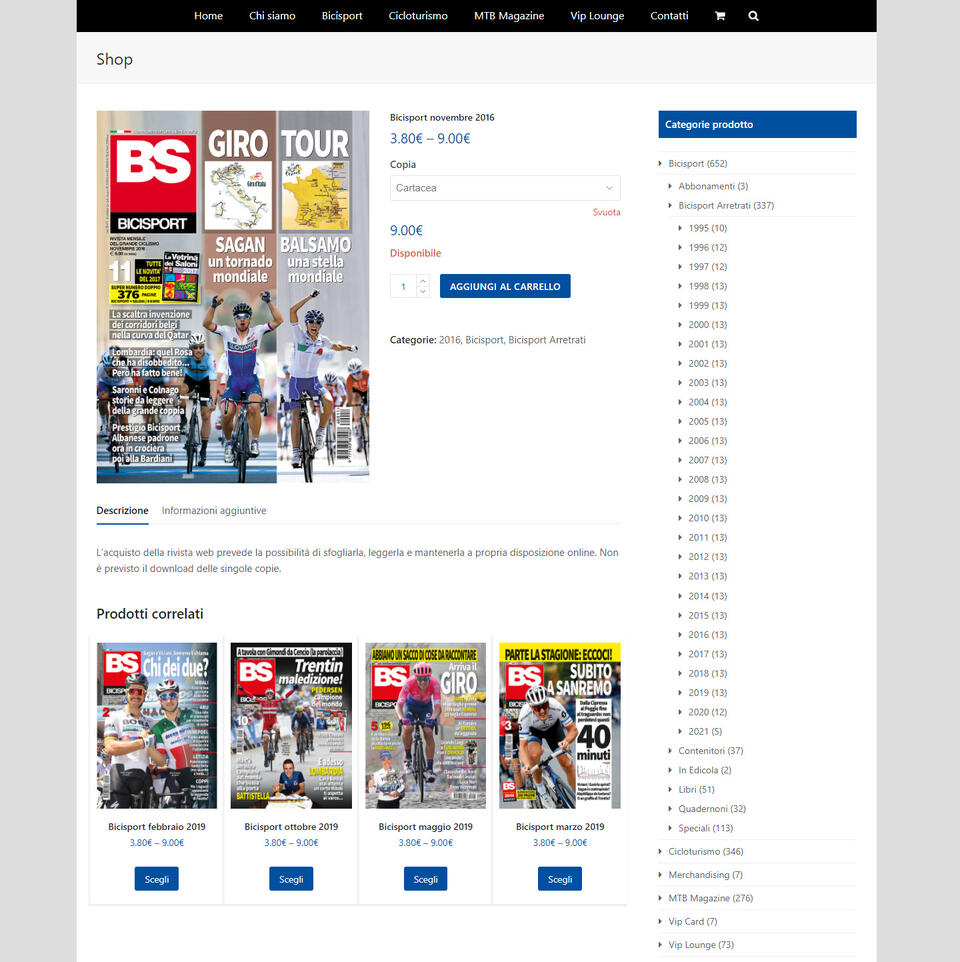Select the 2019 (13) archive year
The height and width of the screenshot is (962, 960).
(707, 693)
